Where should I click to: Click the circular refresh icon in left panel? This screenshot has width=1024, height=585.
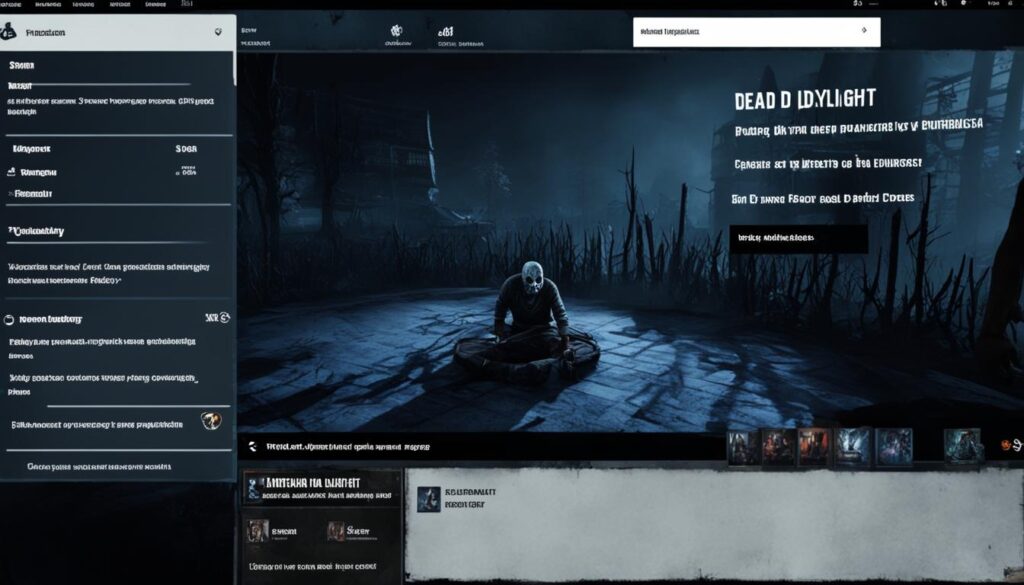[225, 318]
